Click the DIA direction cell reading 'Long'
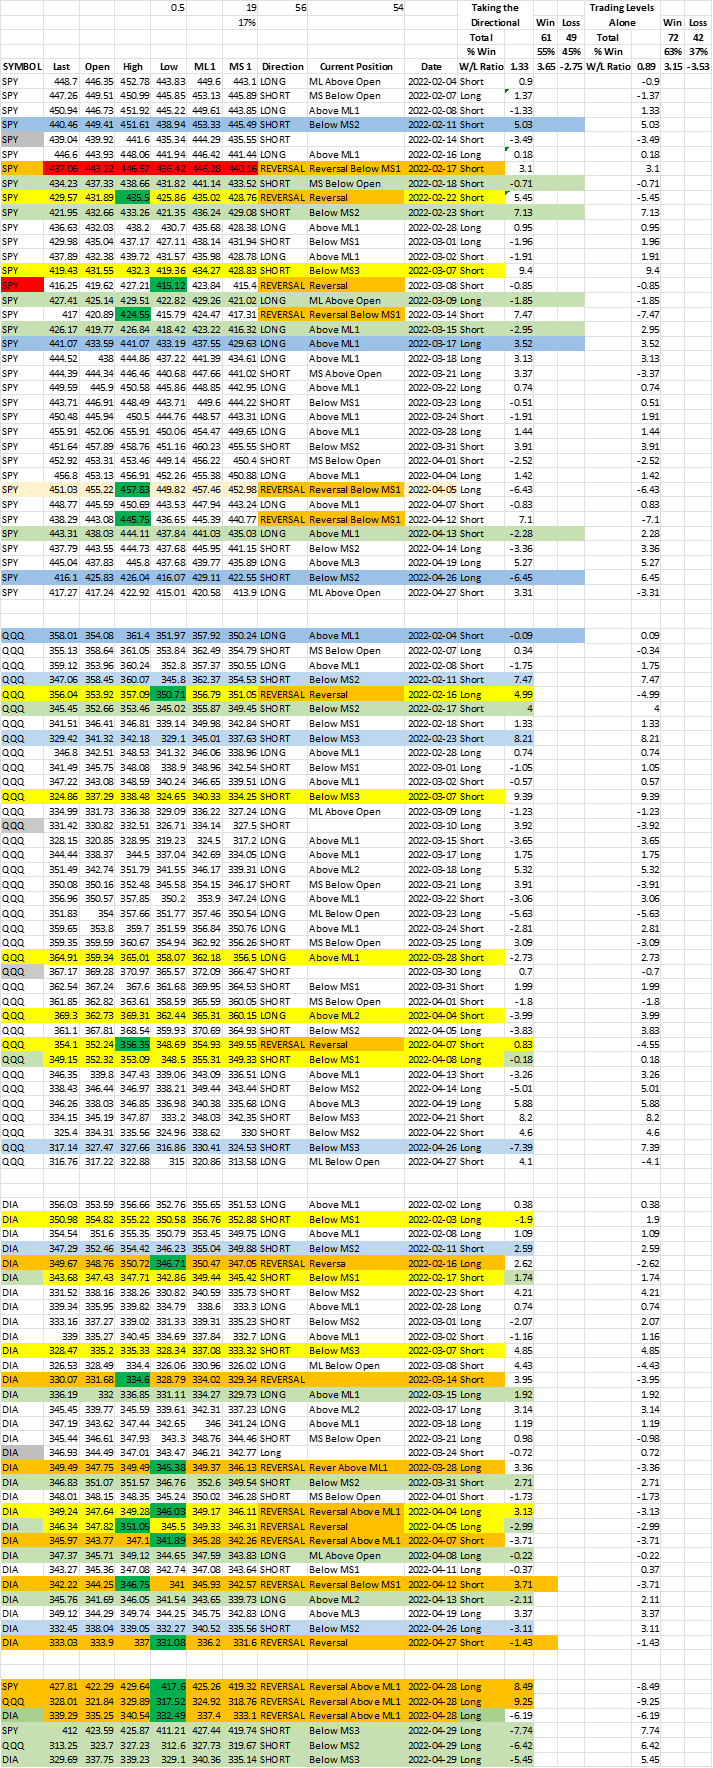The height and width of the screenshot is (1768, 713). 283,1453
